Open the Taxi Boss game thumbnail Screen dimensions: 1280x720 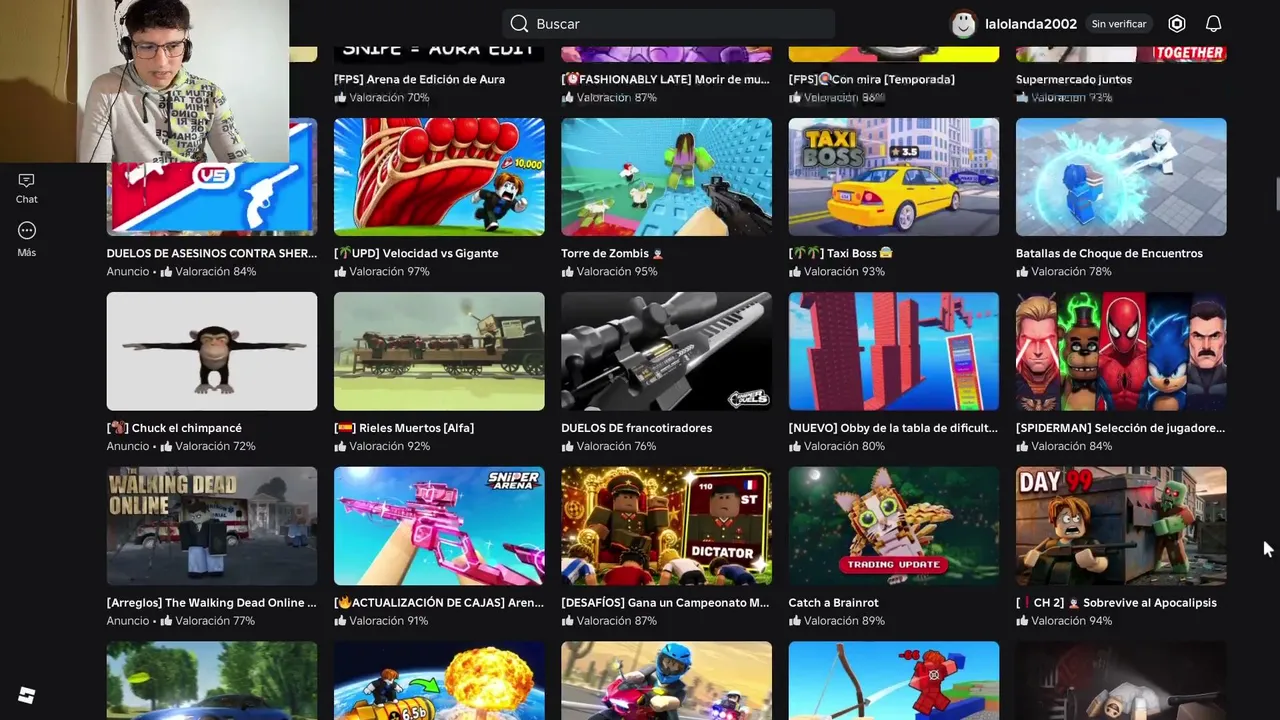pos(894,177)
